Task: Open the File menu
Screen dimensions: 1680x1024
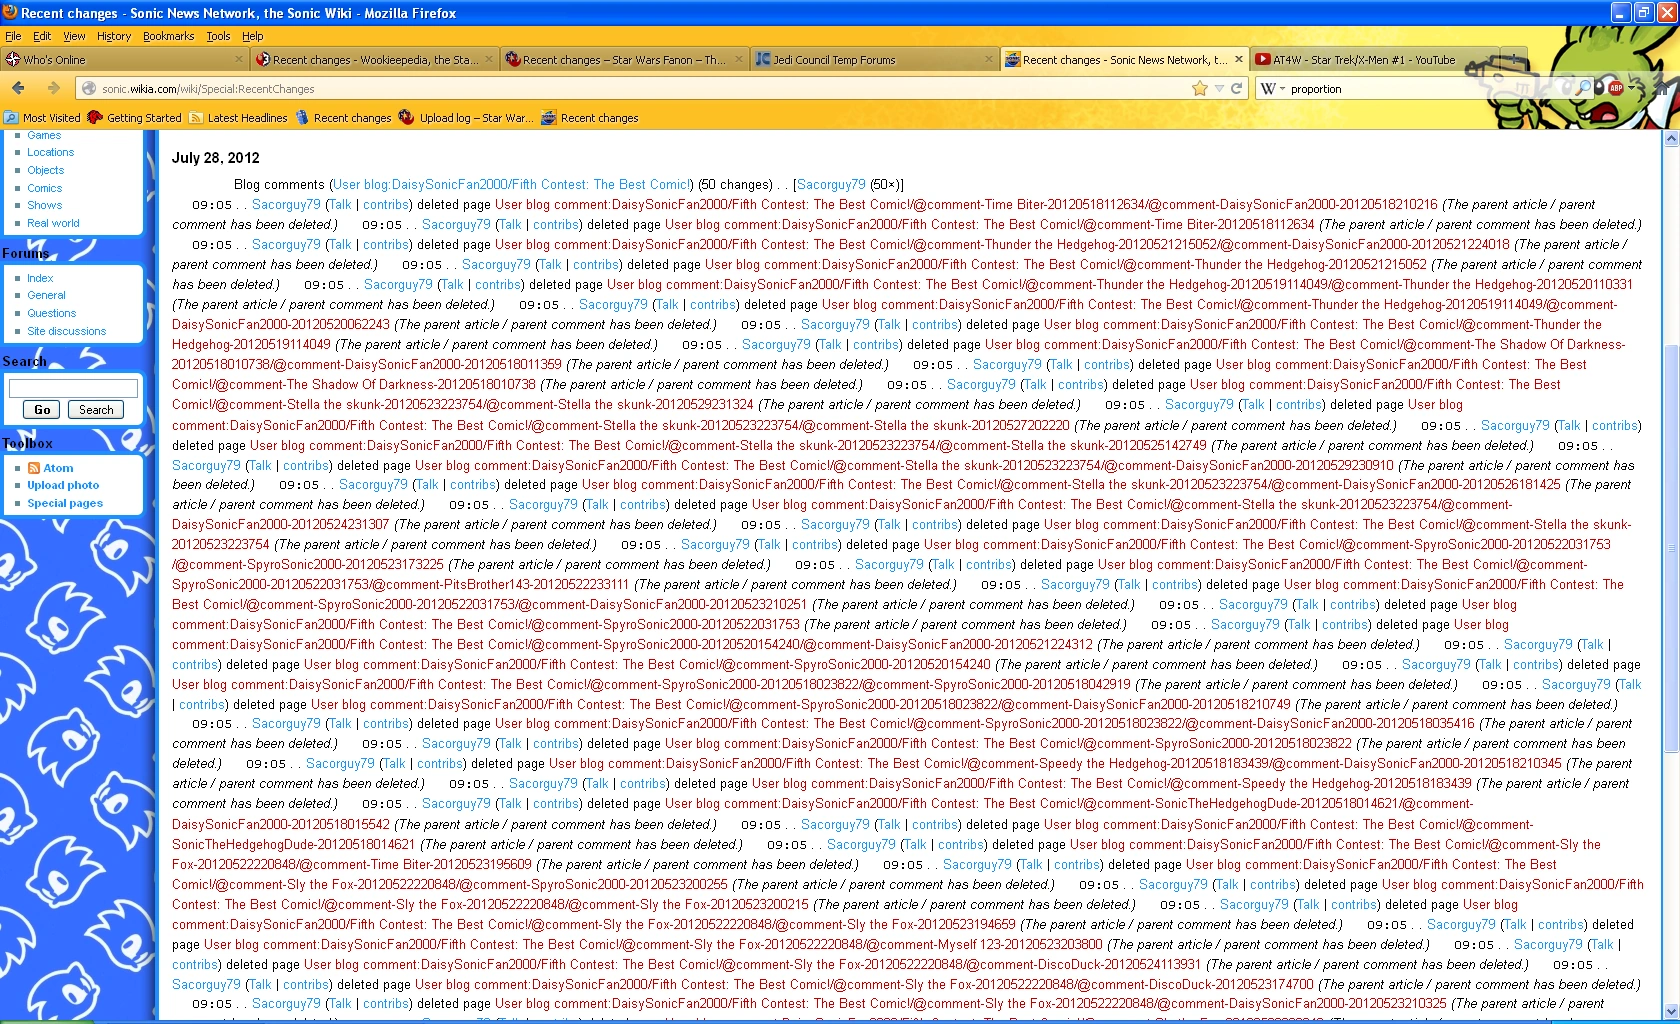Action: pos(13,36)
